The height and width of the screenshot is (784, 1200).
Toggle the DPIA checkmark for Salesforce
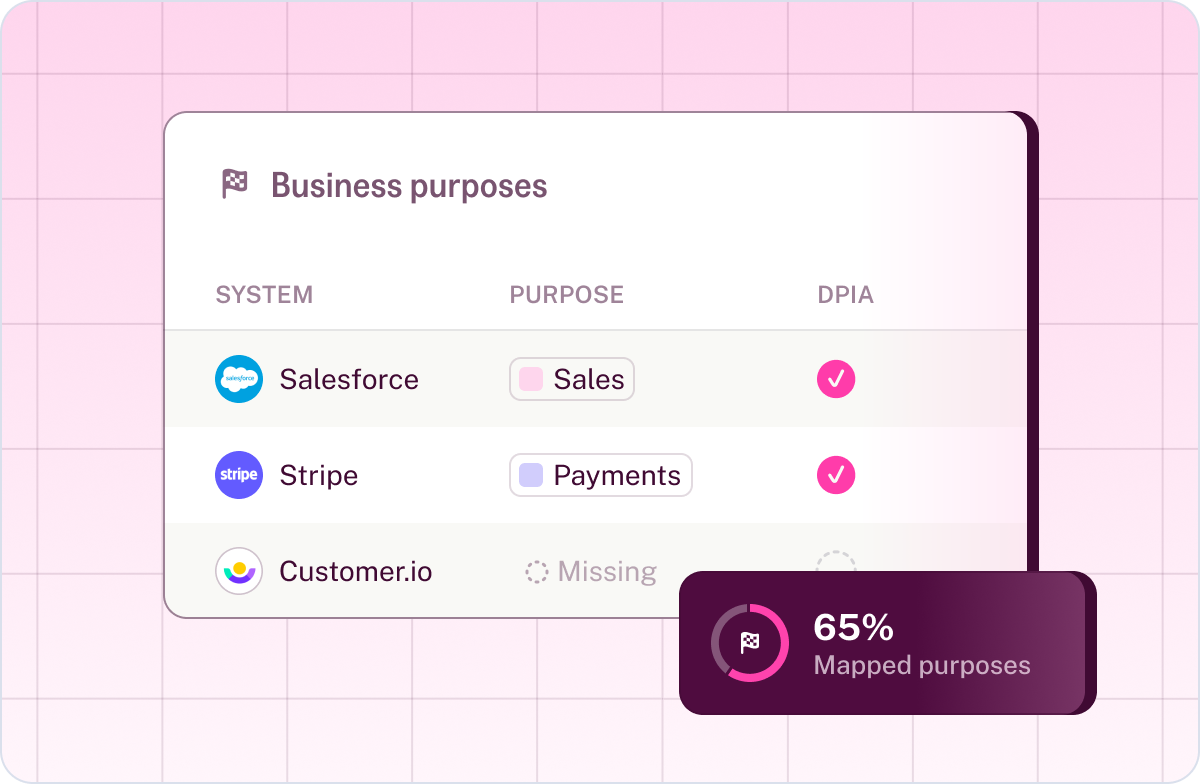836,379
